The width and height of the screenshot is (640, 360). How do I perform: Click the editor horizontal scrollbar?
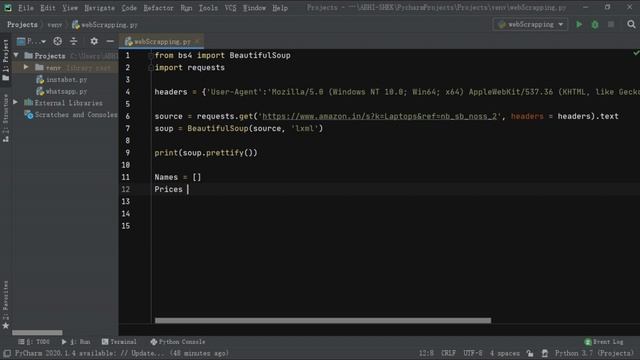pyautogui.click(x=323, y=321)
